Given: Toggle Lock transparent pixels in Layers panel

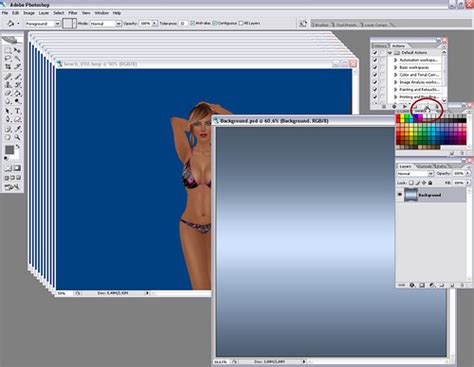Looking at the screenshot, I should coord(411,183).
